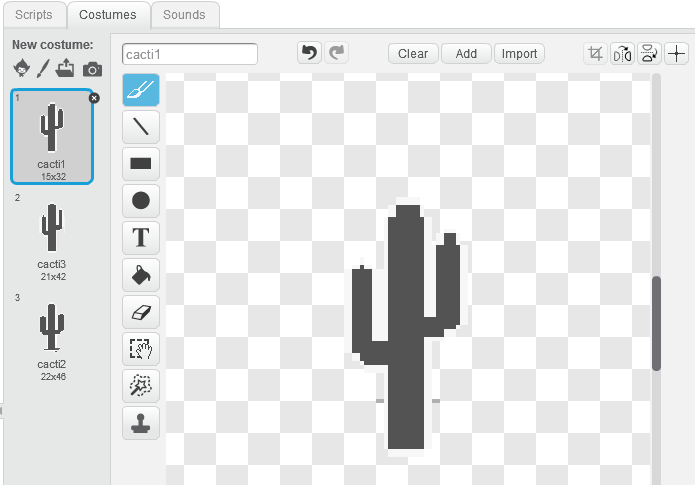The image size is (695, 485).
Task: Set costume center crosshair
Action: pos(676,54)
